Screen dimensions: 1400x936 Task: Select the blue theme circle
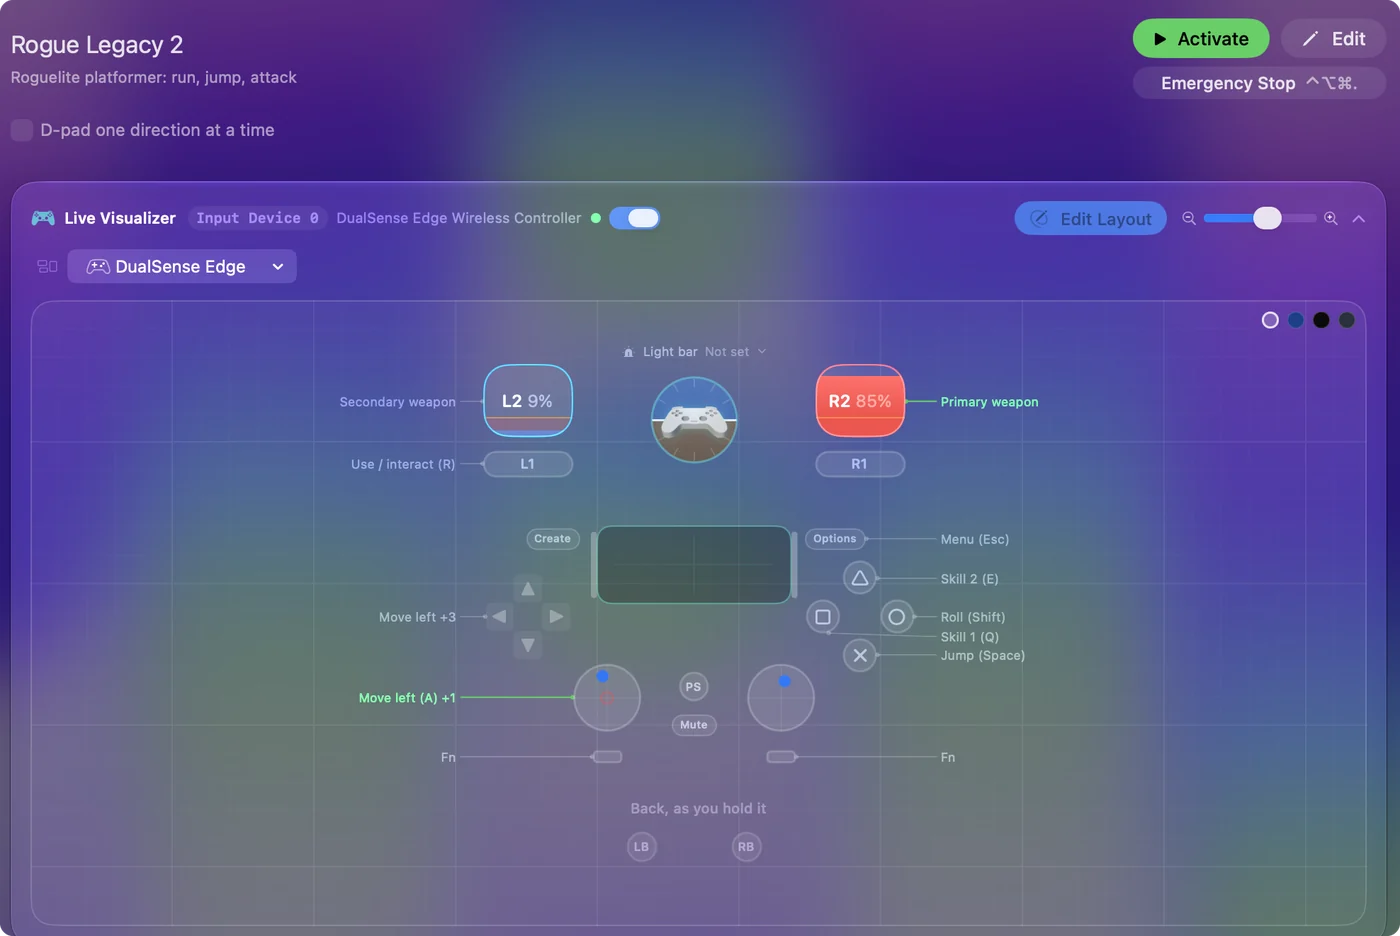click(1296, 320)
